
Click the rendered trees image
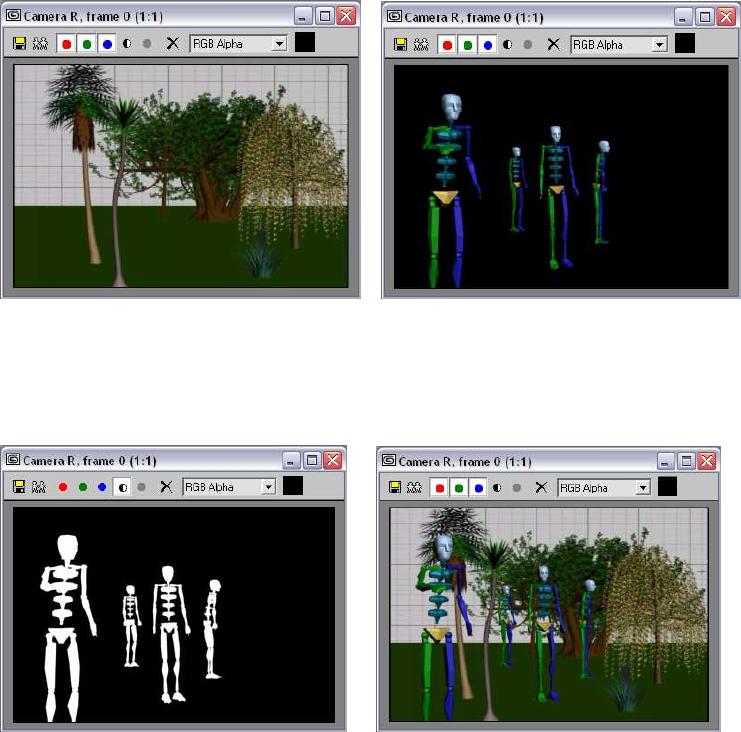[181, 176]
